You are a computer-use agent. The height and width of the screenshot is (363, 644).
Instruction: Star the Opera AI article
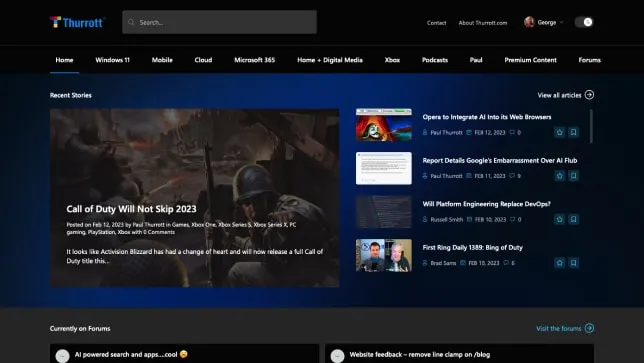pos(559,132)
